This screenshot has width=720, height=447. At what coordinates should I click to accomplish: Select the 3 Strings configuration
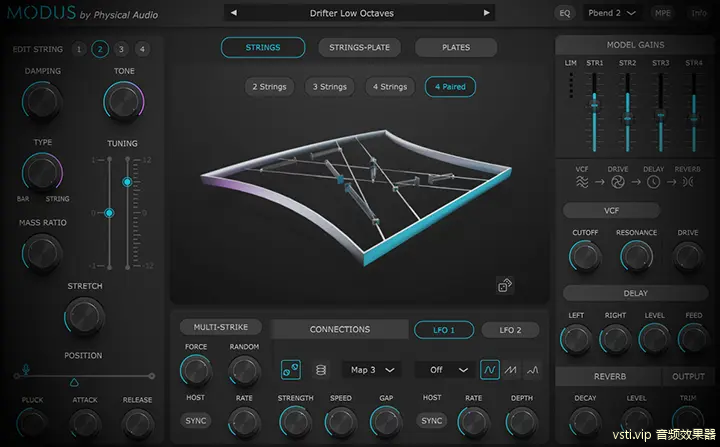click(x=330, y=87)
